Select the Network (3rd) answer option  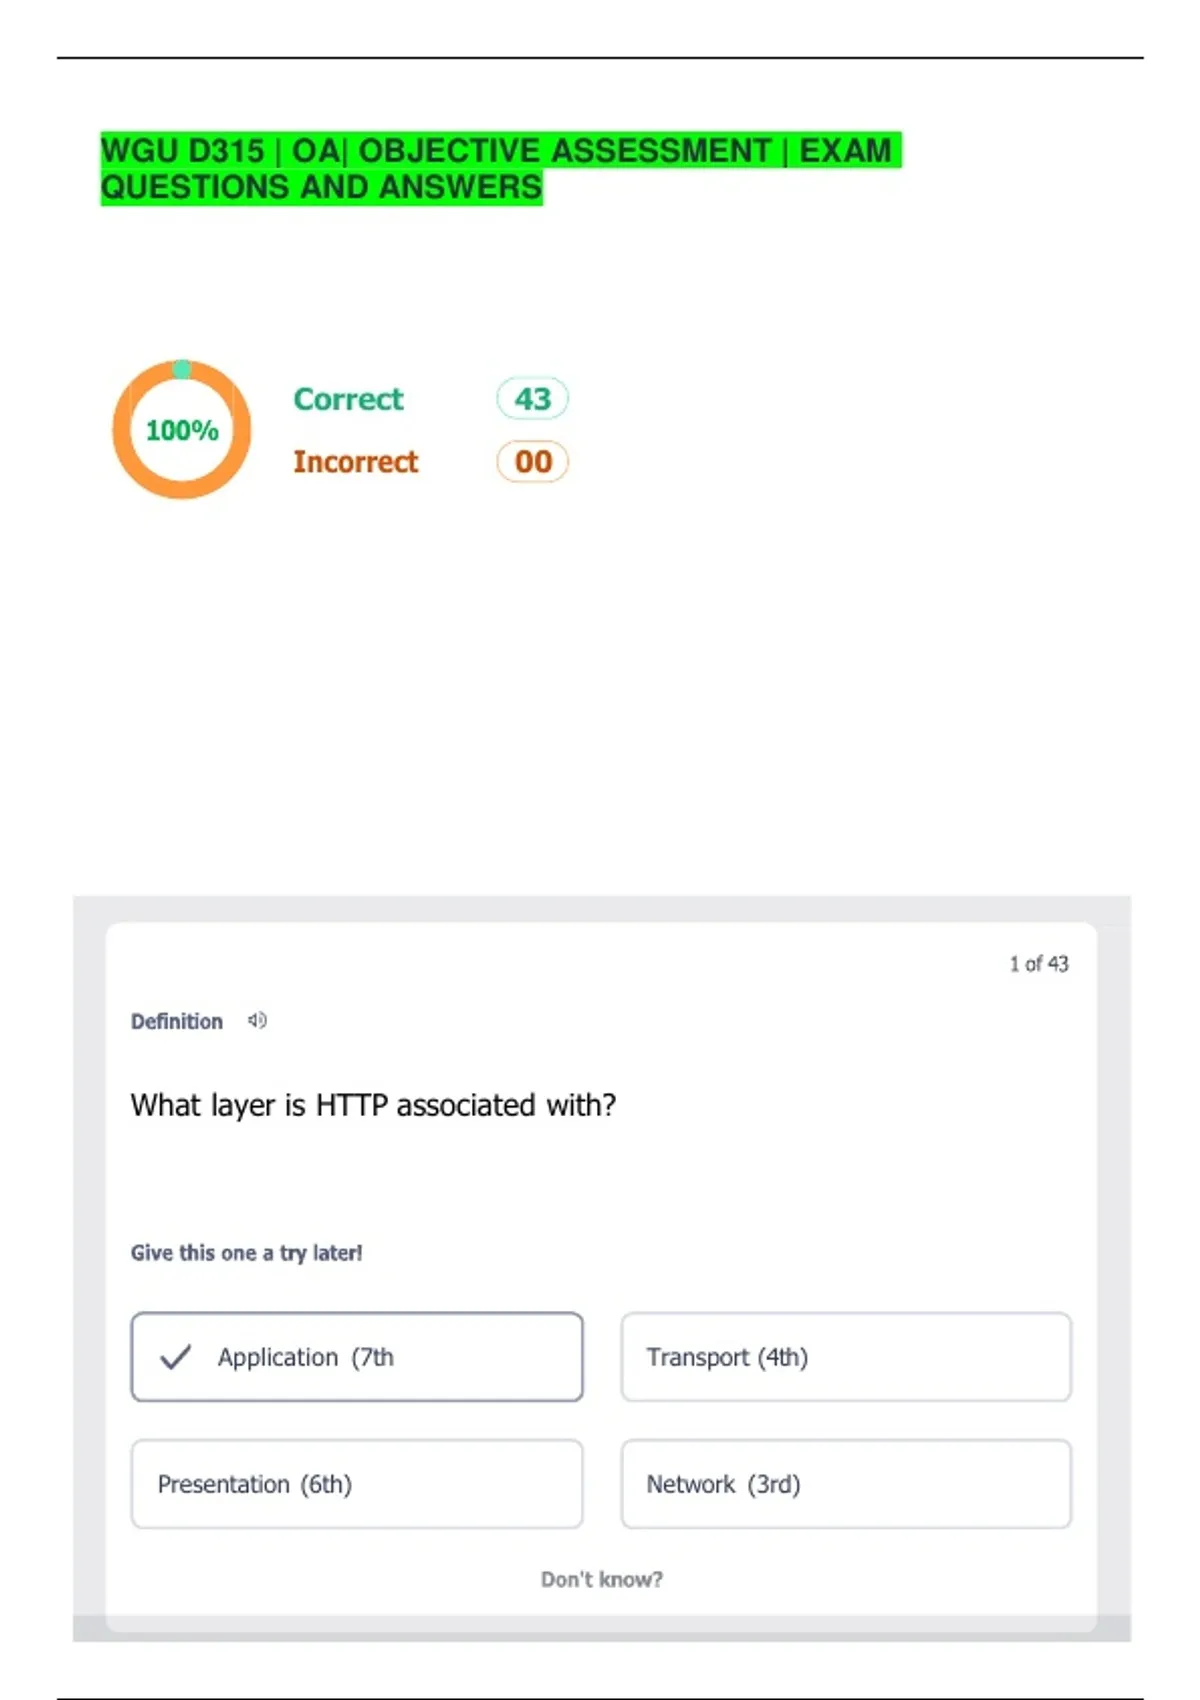[845, 1484]
